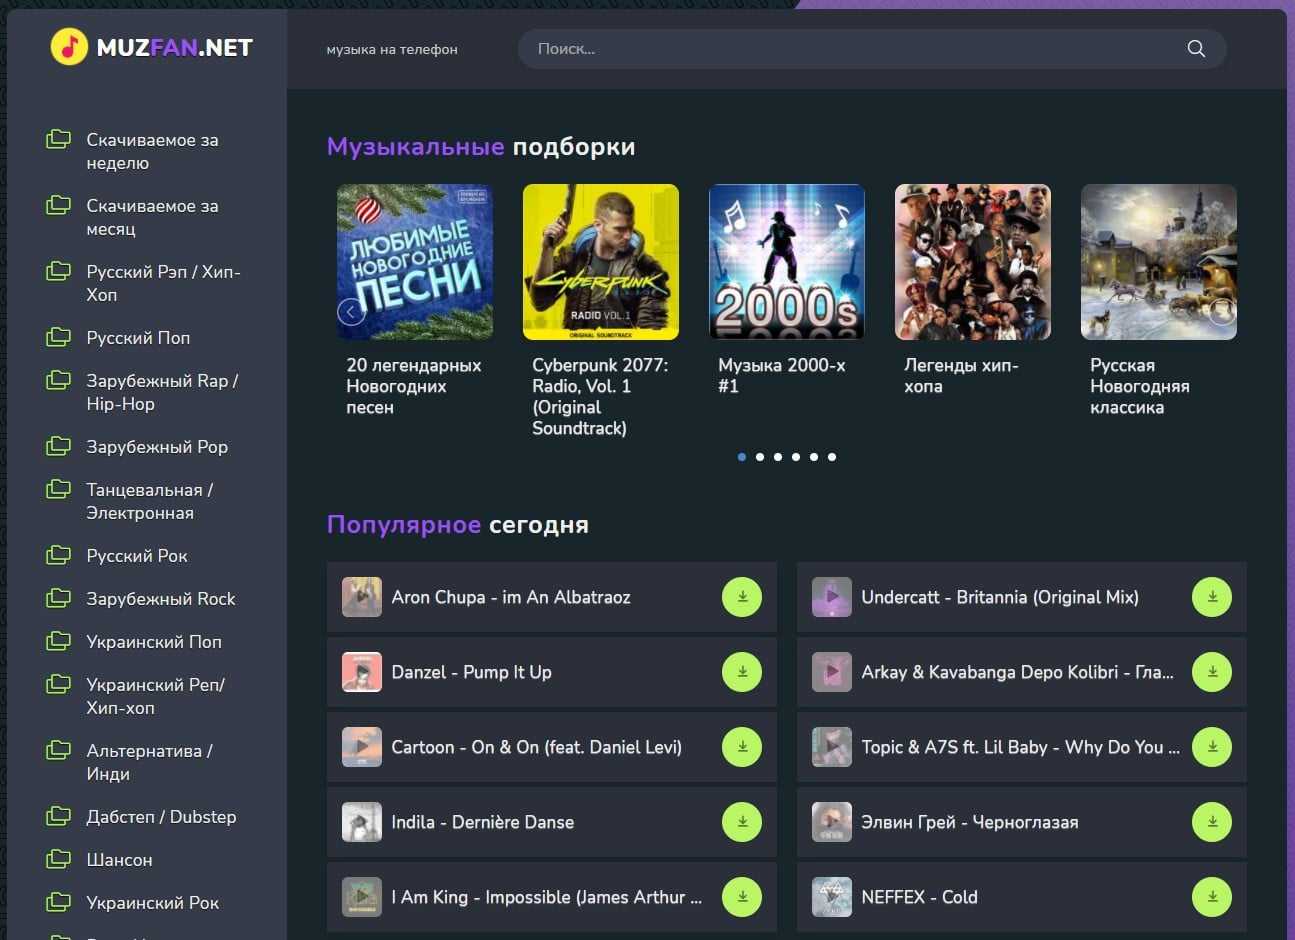Download Danzel - Pump It Up

click(x=742, y=672)
